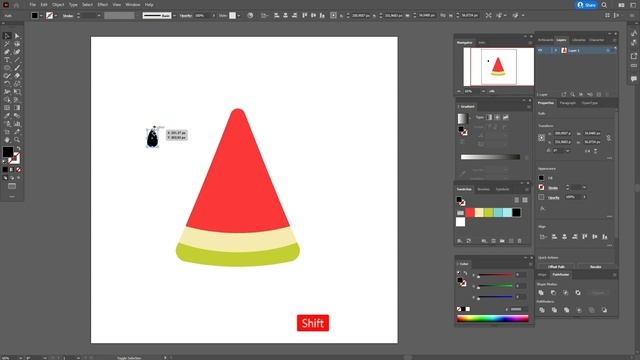Click the Recolor quick action button
This screenshot has height=360, width=640.
(596, 267)
